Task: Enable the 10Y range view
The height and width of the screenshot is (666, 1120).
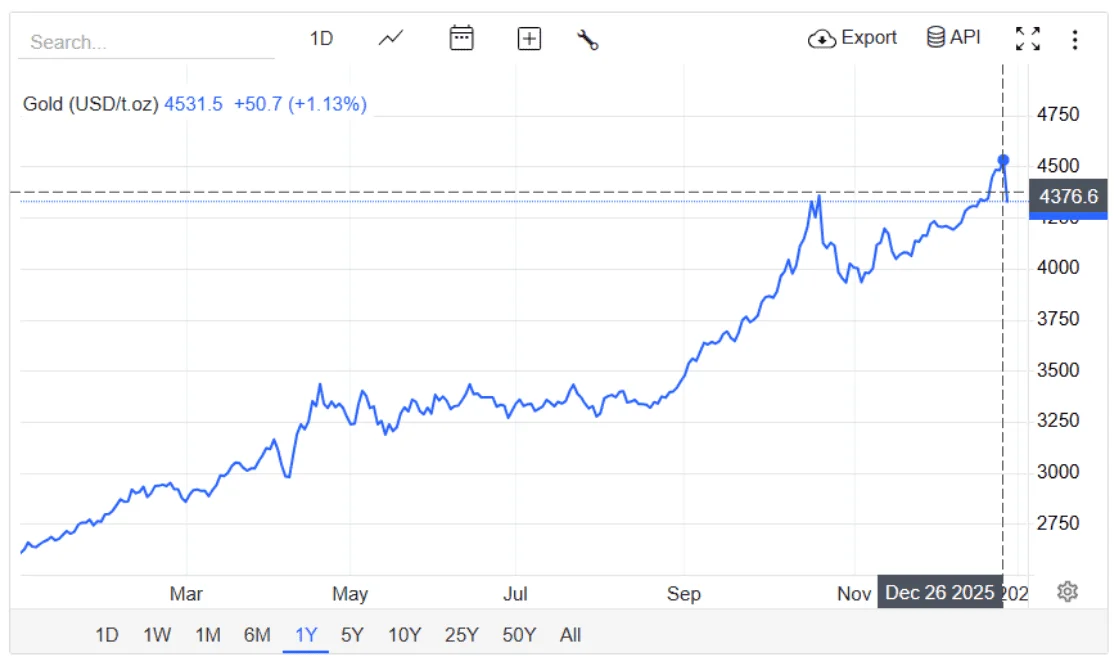Action: pyautogui.click(x=404, y=634)
